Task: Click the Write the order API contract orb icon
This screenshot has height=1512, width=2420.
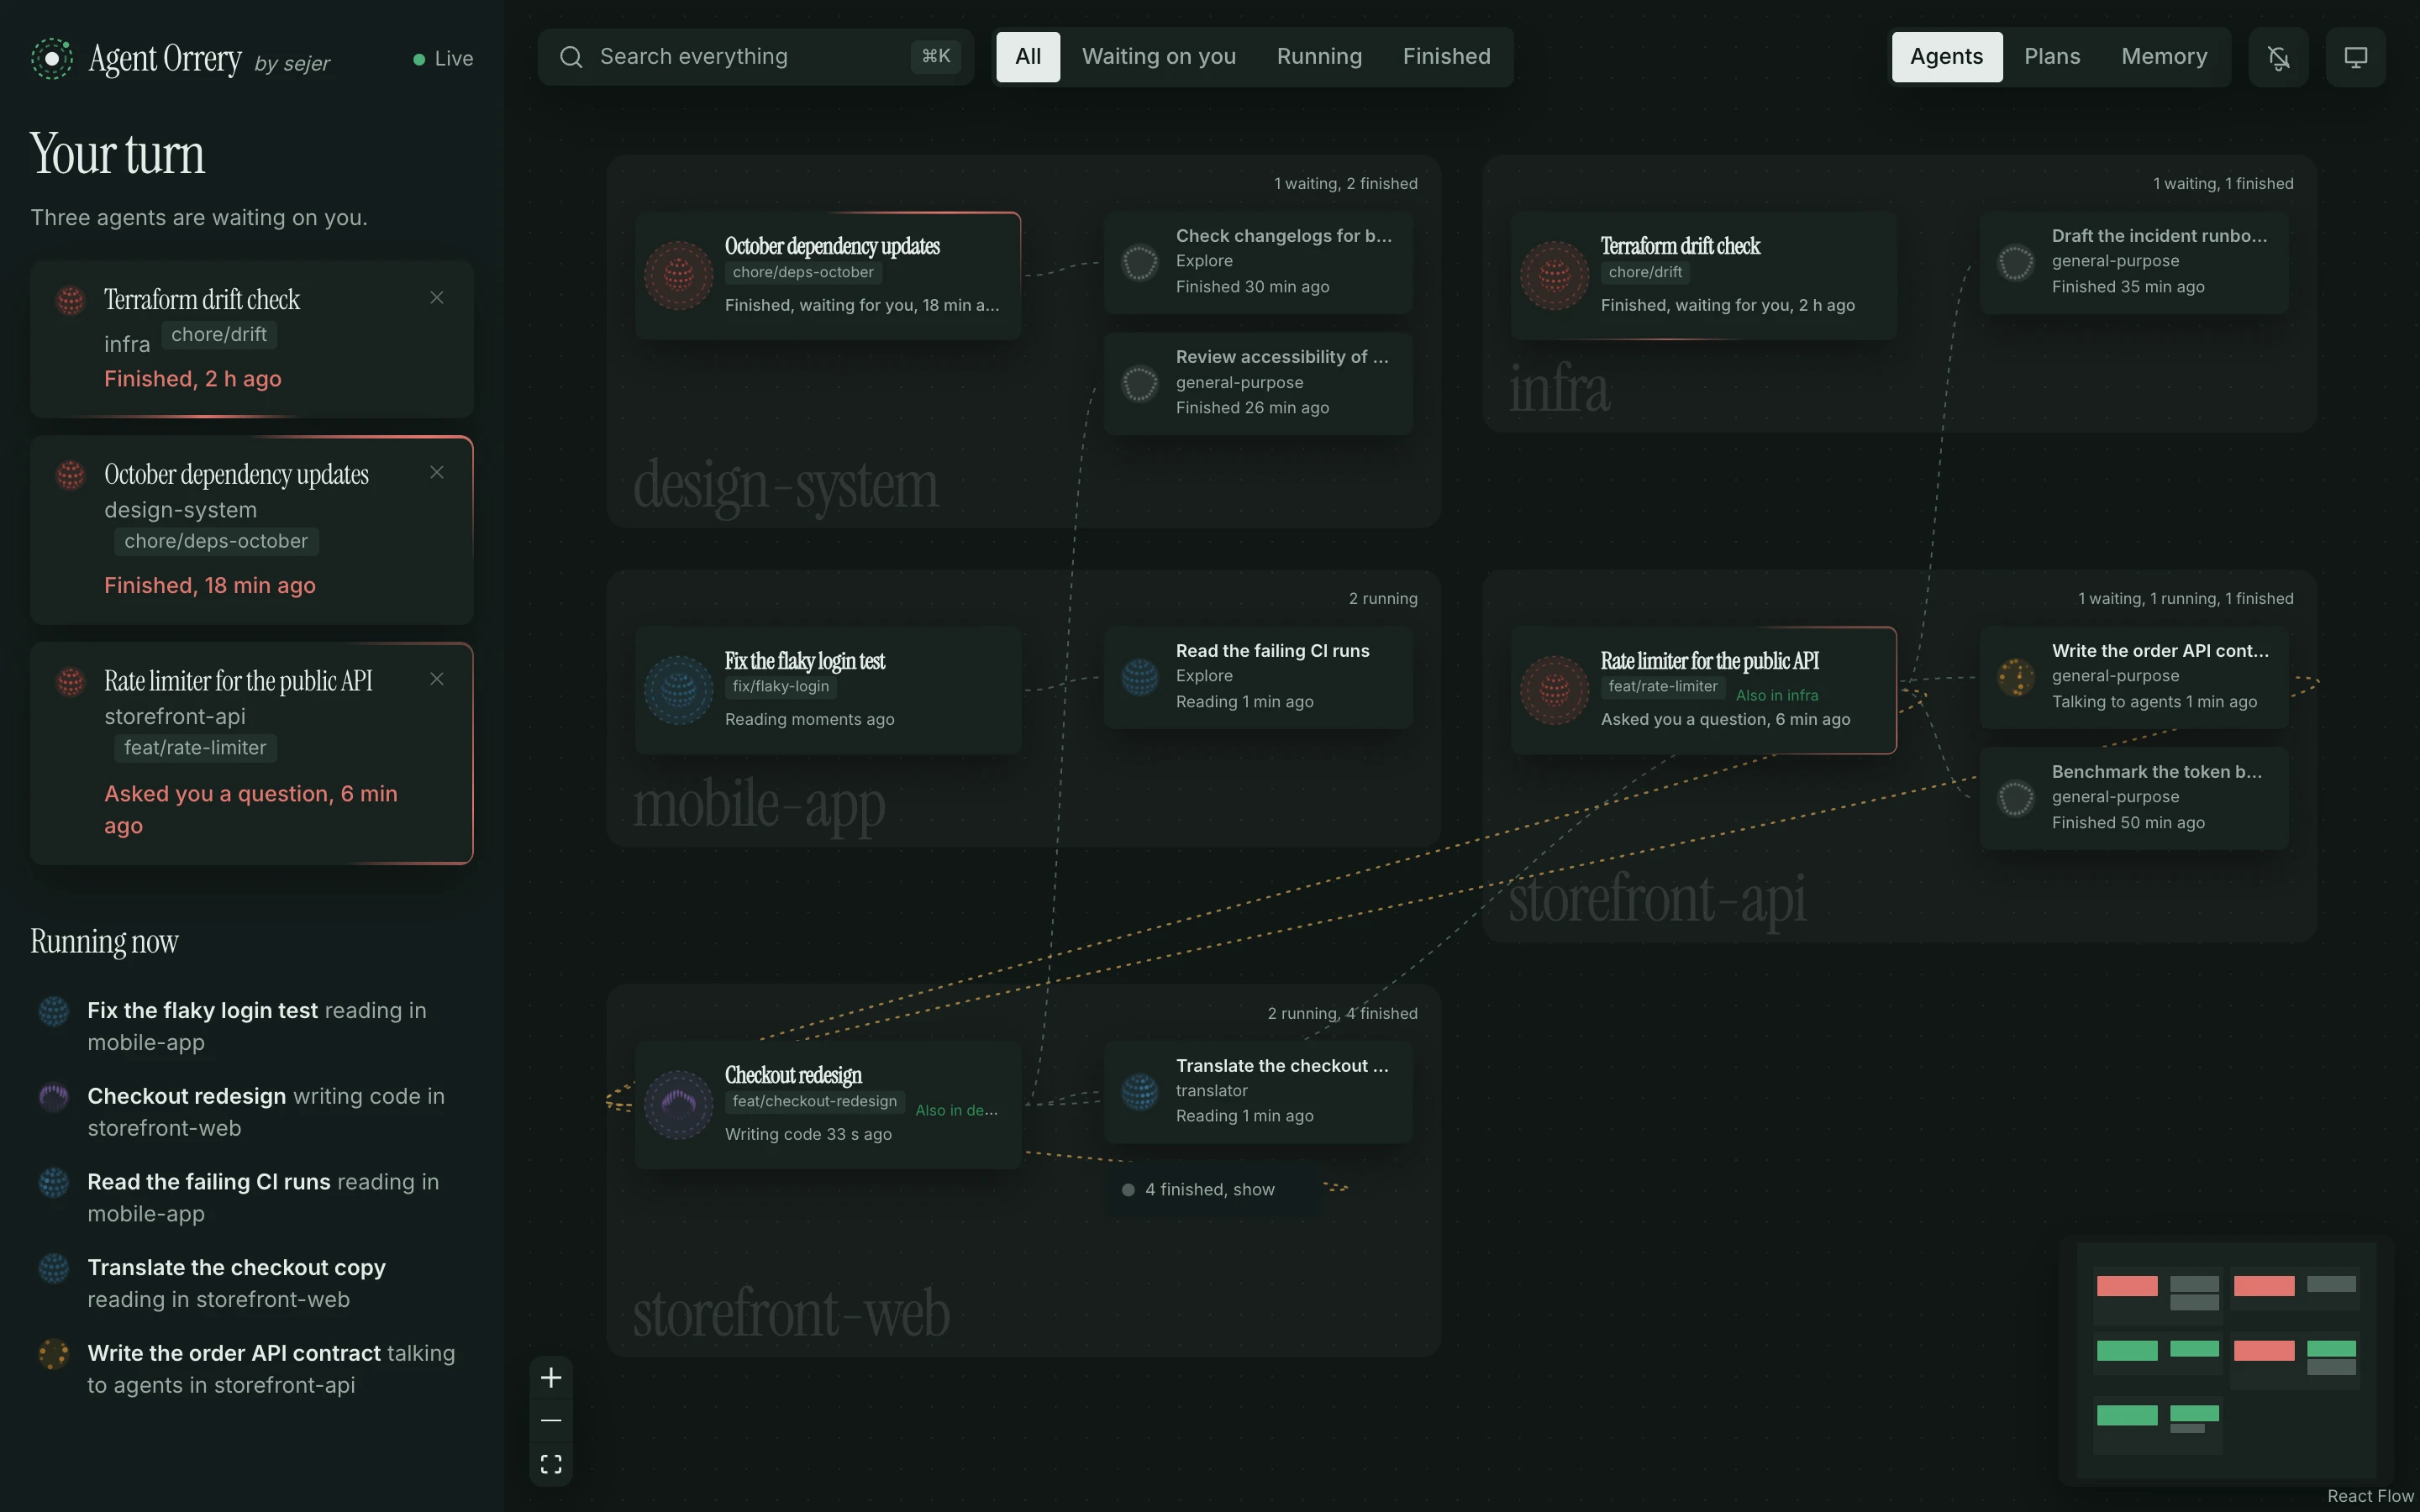Action: pos(2016,677)
